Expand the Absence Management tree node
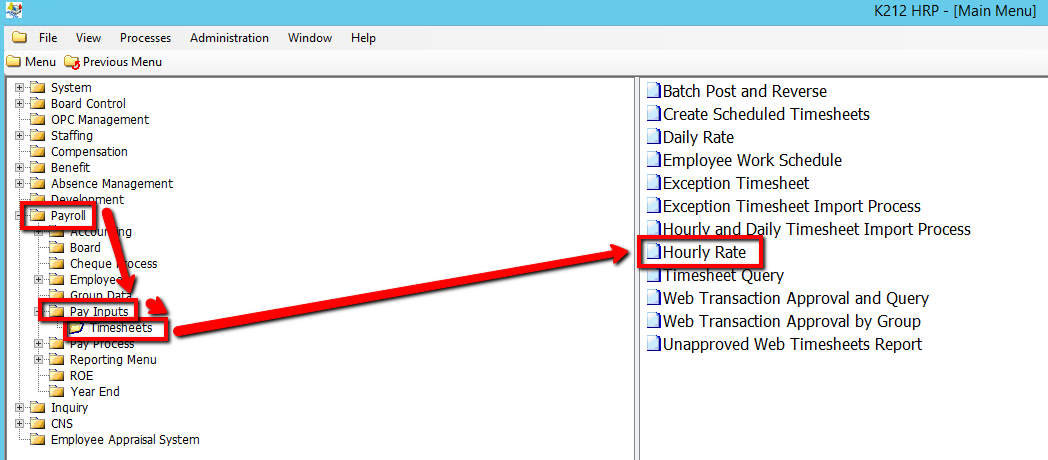The image size is (1048, 460). 19,184
